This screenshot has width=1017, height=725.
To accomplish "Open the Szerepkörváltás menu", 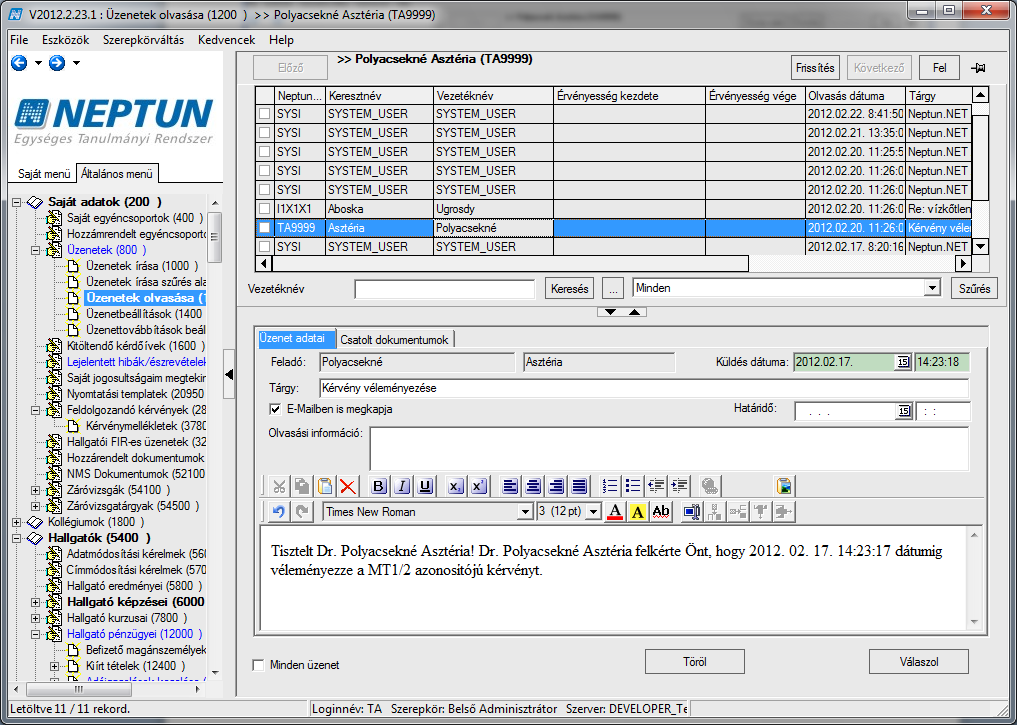I will tap(143, 40).
